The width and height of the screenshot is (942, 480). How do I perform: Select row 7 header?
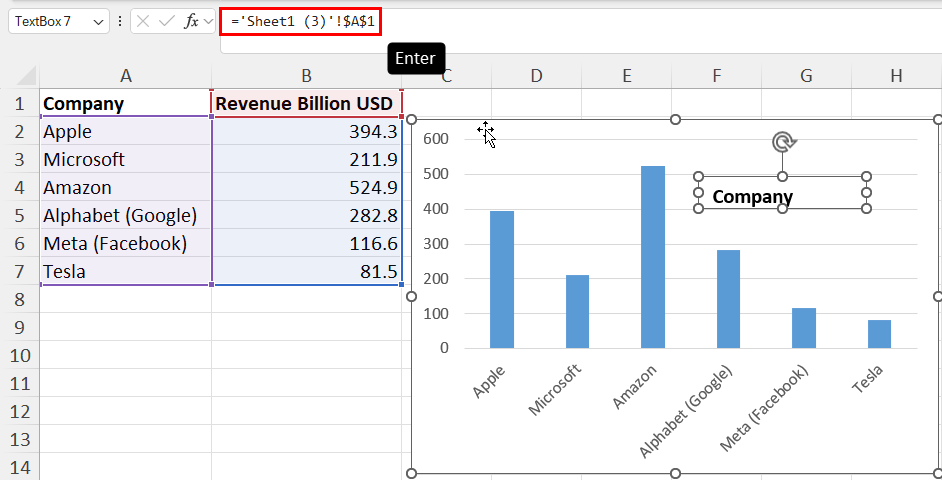20,272
